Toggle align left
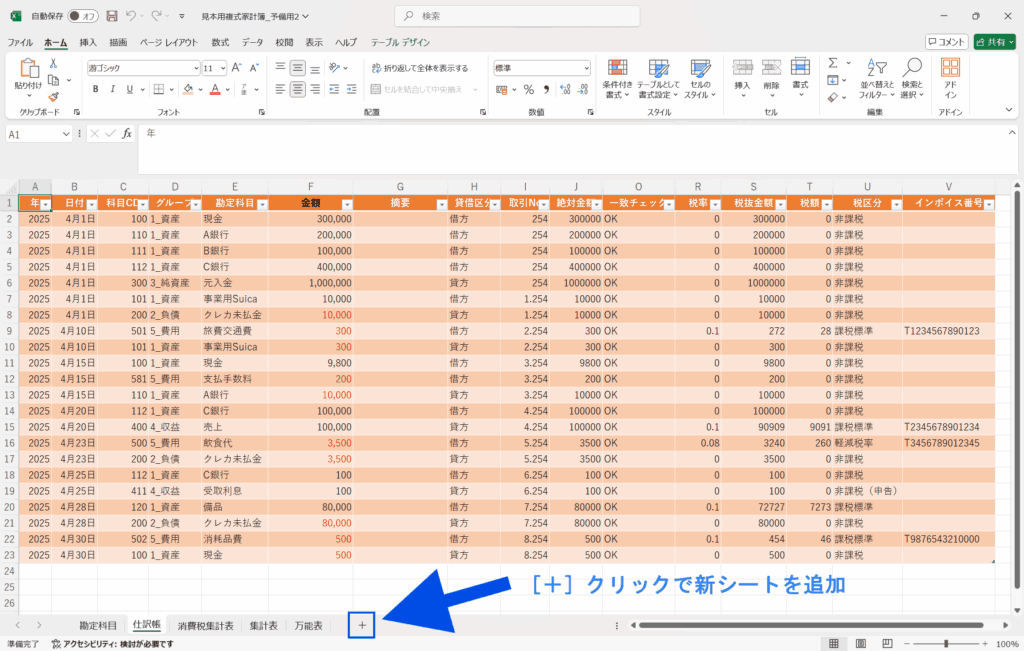 (x=280, y=89)
